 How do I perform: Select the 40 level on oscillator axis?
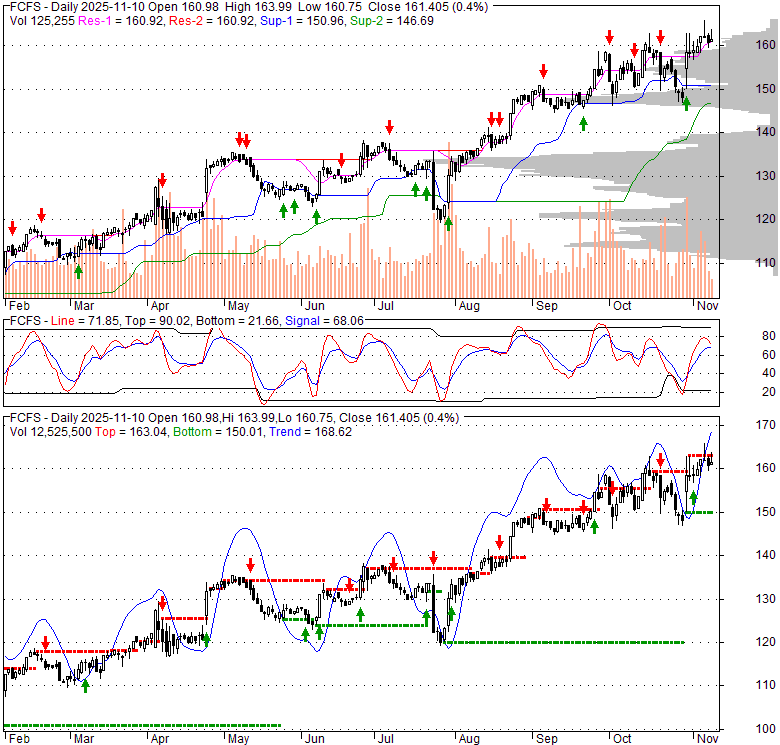point(769,373)
